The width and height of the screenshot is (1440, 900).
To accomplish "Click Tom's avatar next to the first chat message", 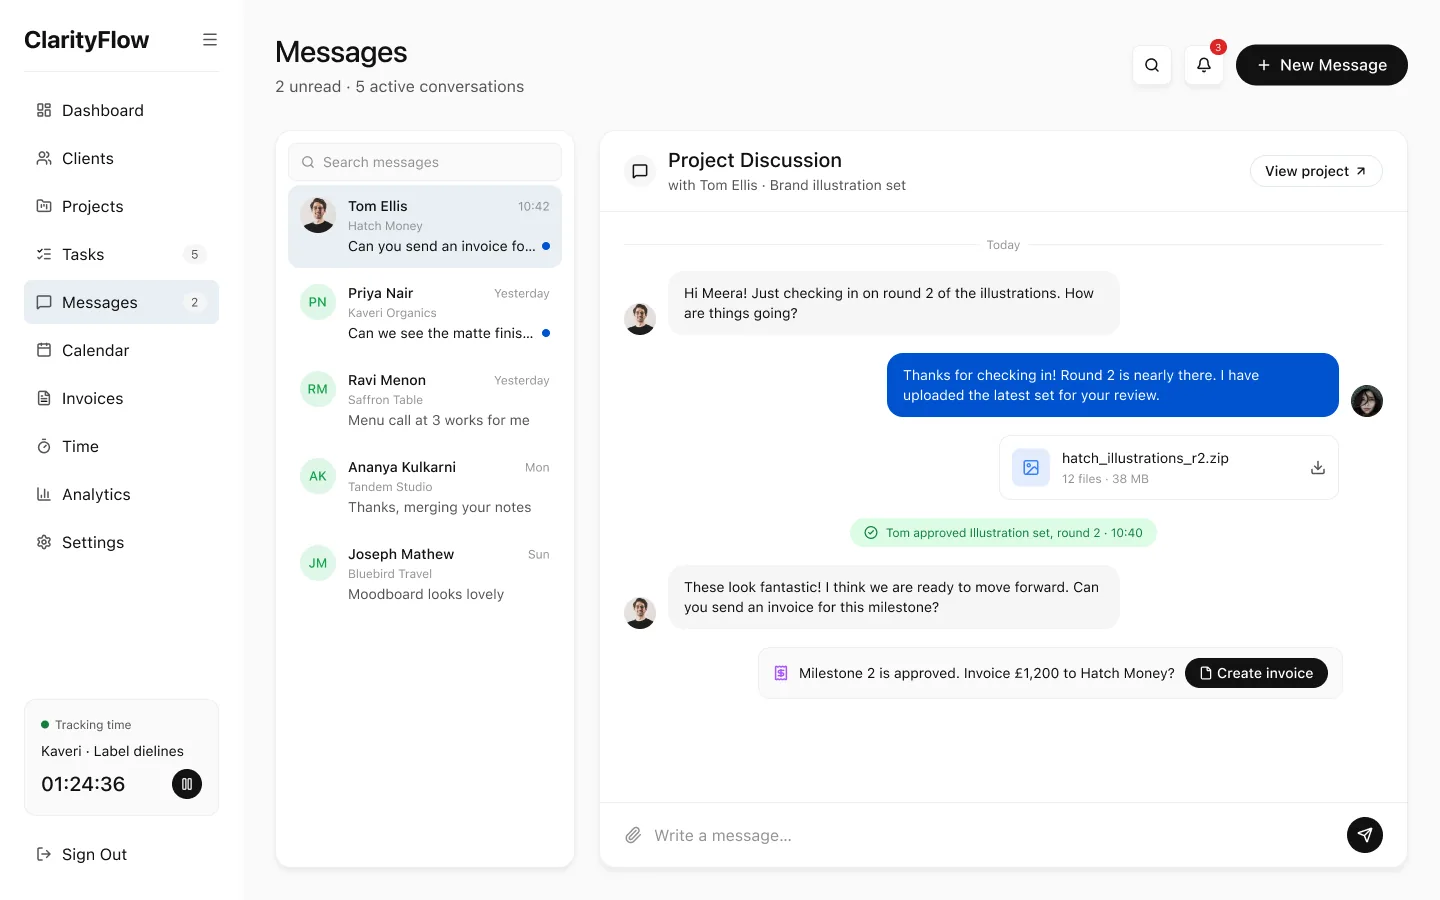I will click(x=640, y=319).
